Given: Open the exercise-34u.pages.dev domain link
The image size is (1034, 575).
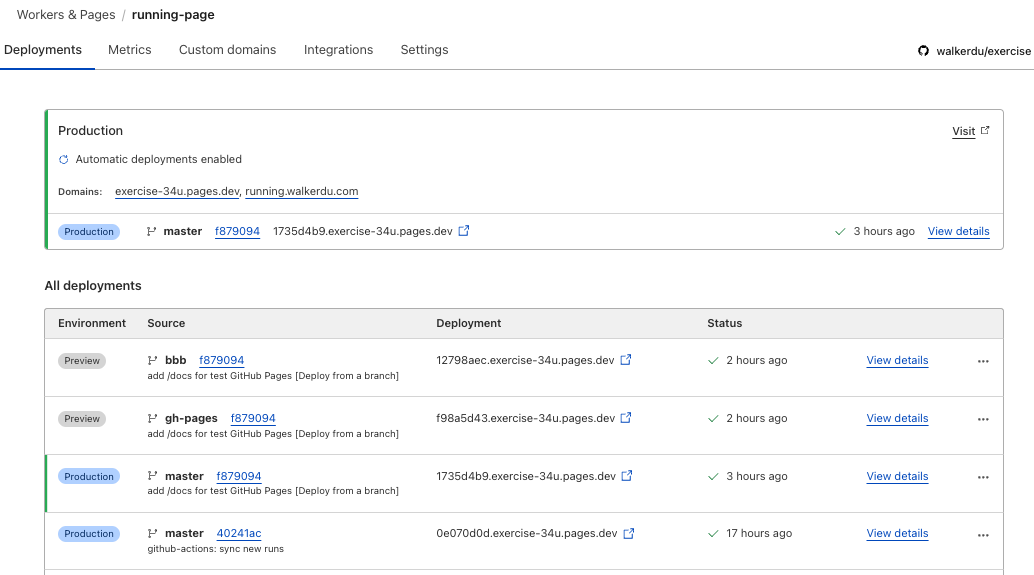Looking at the screenshot, I should 177,191.
